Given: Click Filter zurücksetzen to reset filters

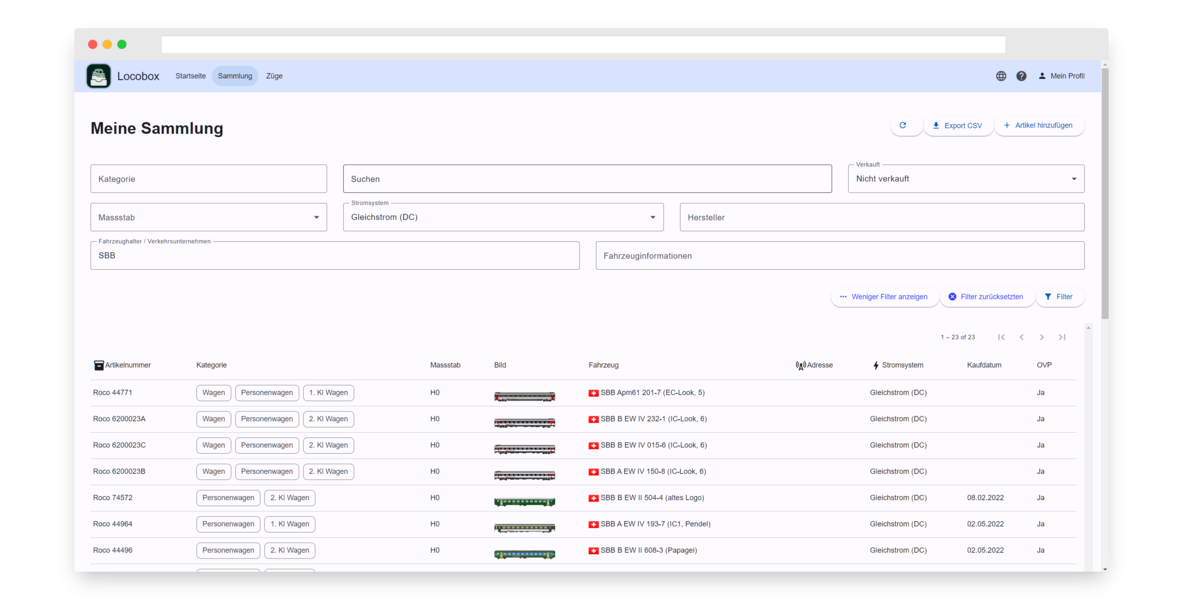Looking at the screenshot, I should point(985,297).
